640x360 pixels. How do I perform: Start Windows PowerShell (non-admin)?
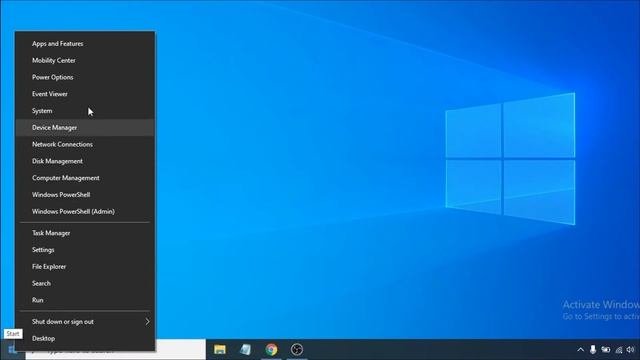click(x=85, y=195)
